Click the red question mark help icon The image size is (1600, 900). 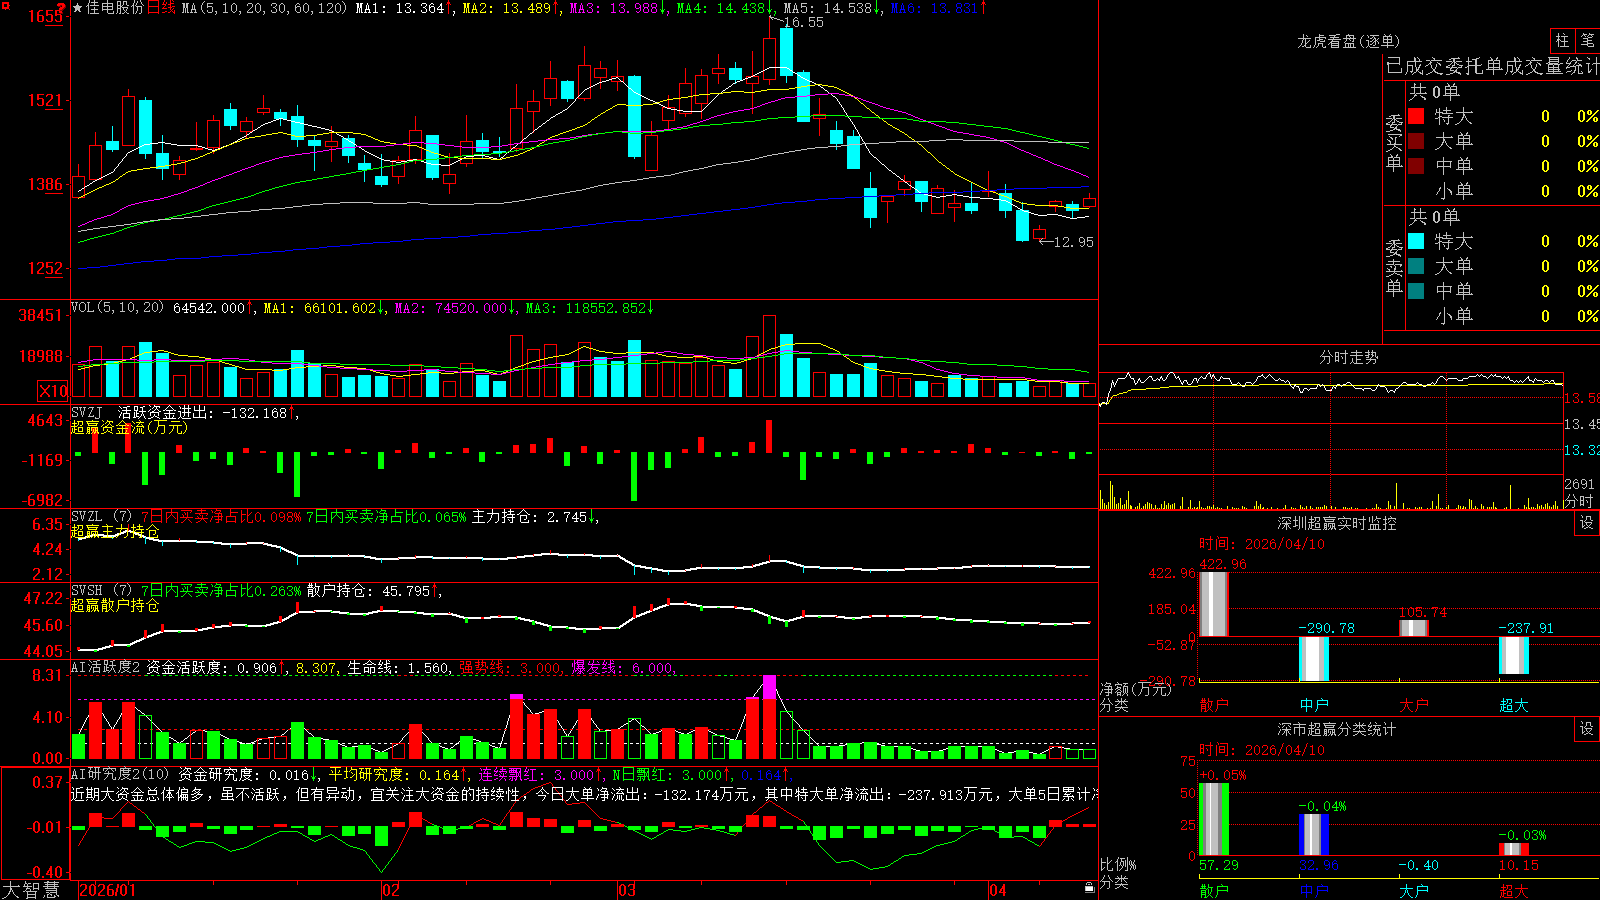(61, 7)
